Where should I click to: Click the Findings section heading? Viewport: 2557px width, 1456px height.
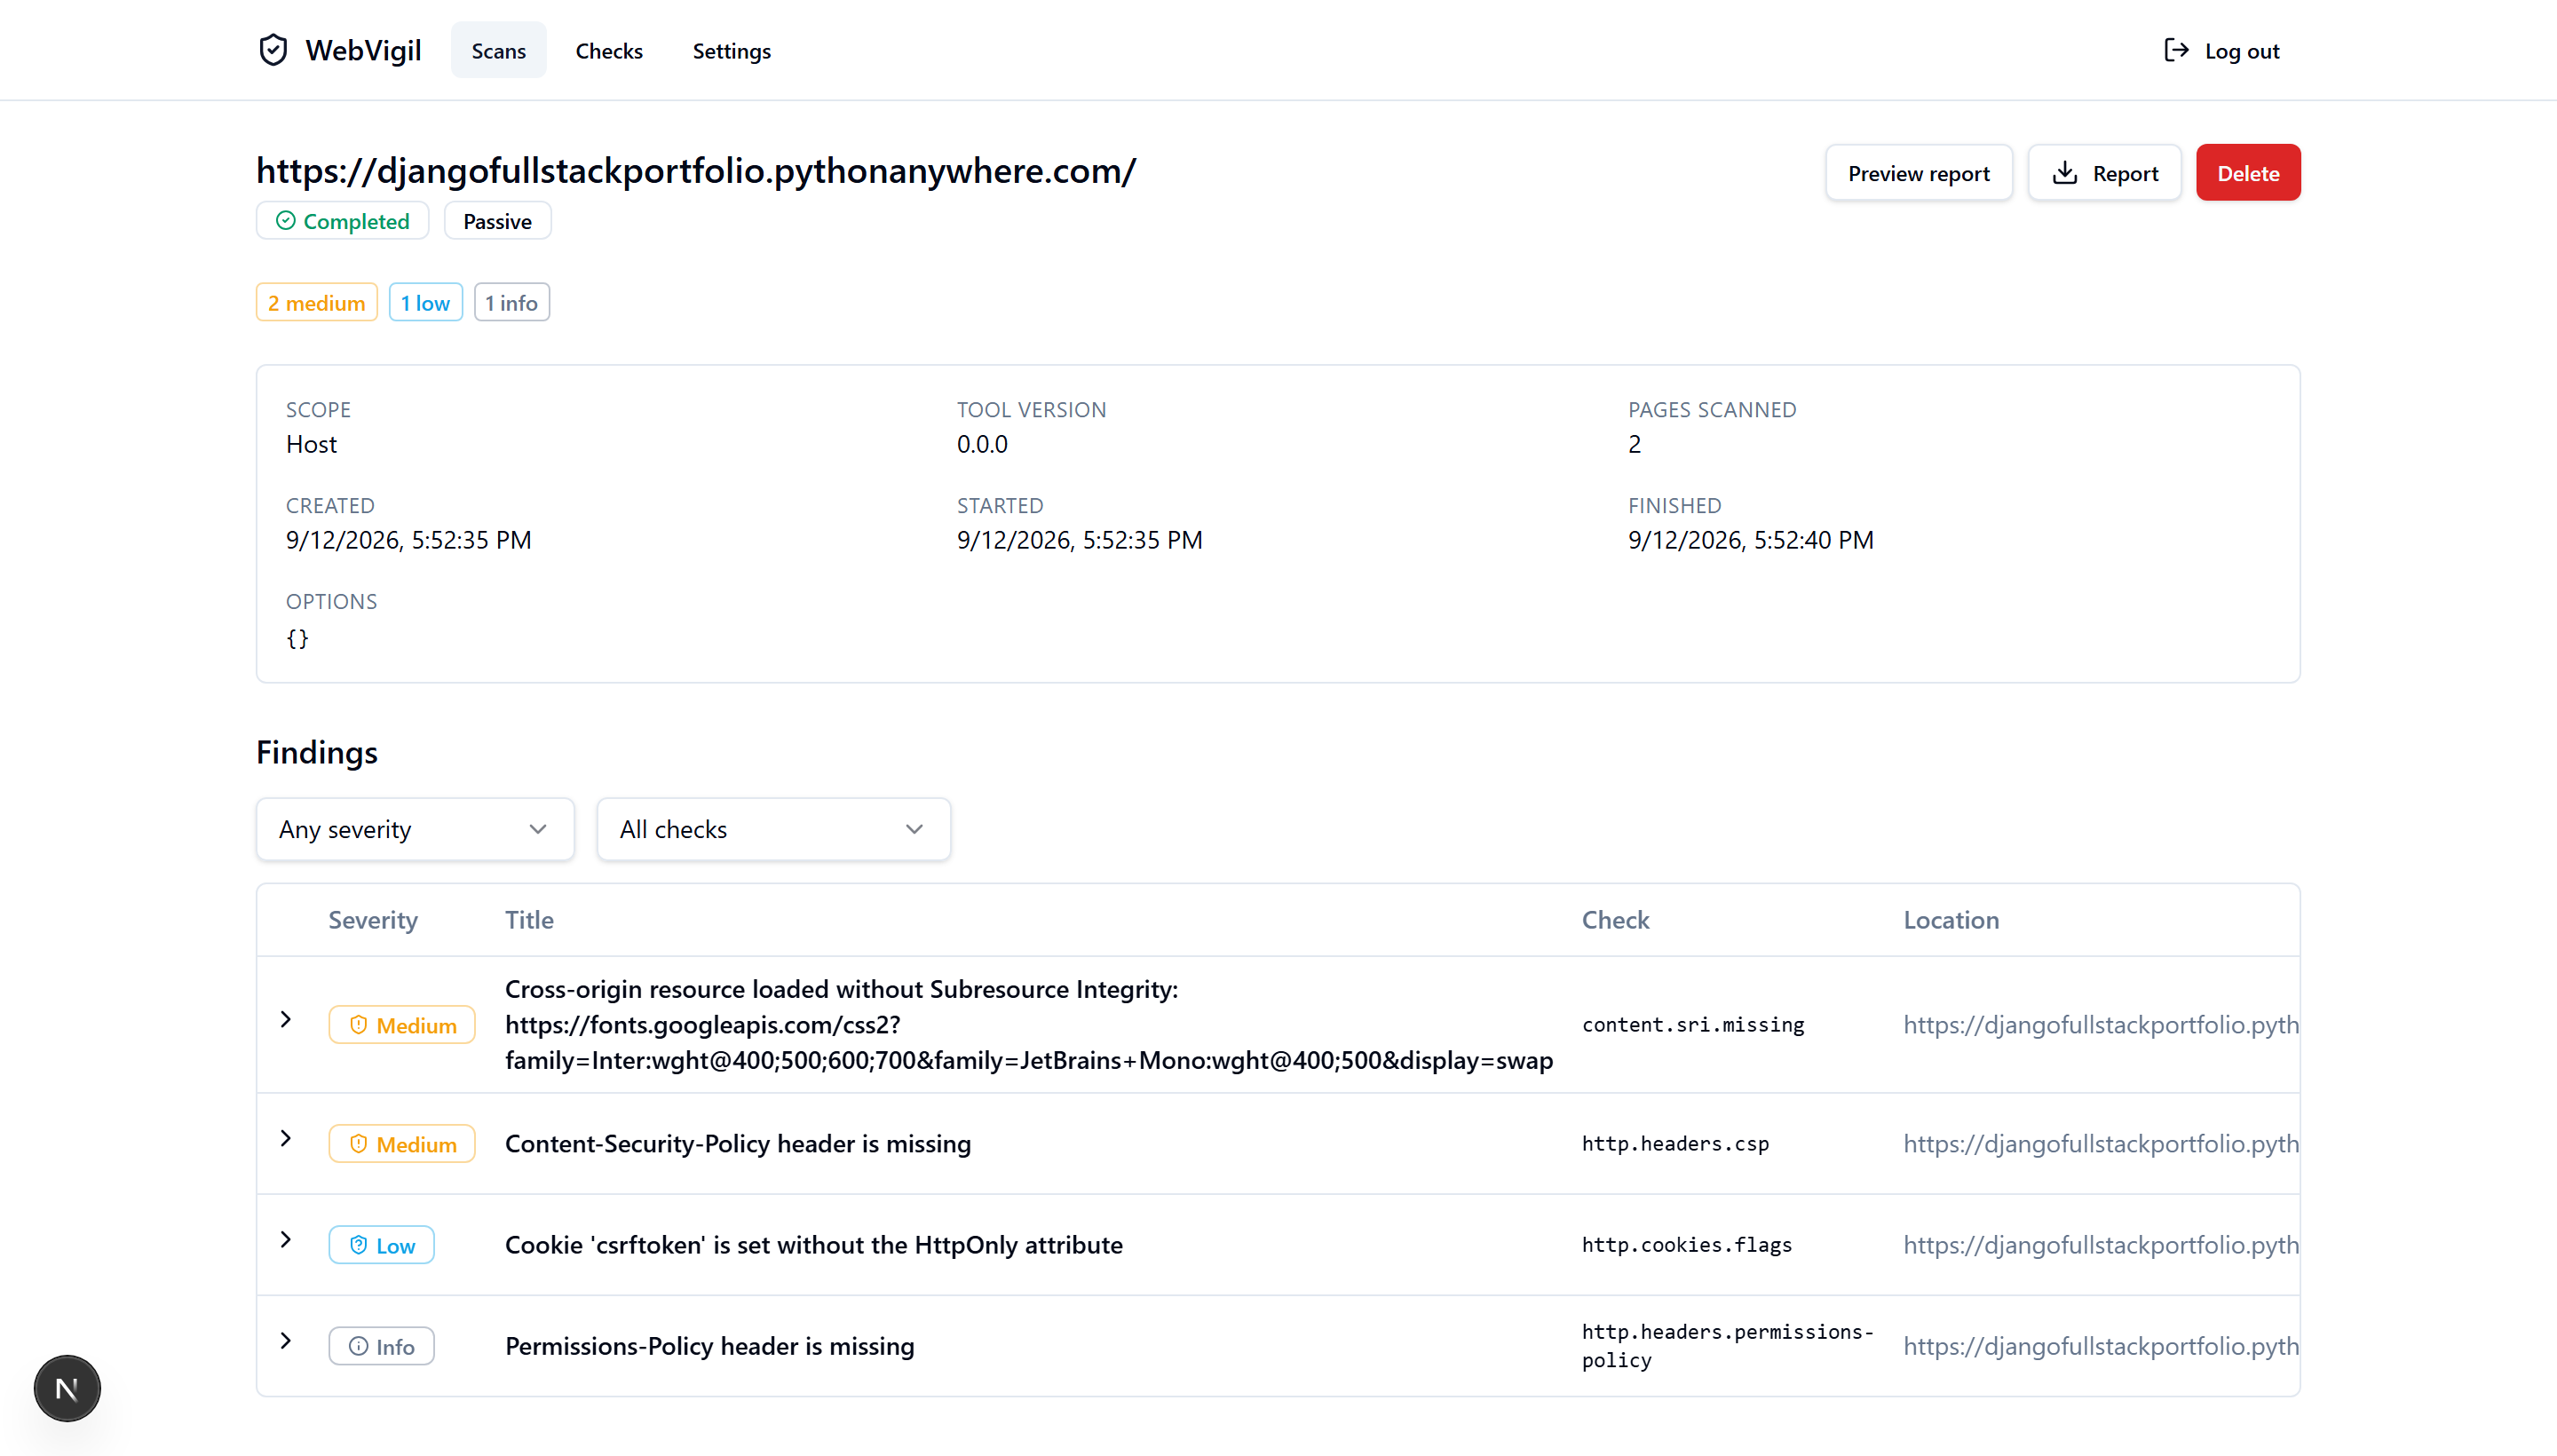[316, 752]
